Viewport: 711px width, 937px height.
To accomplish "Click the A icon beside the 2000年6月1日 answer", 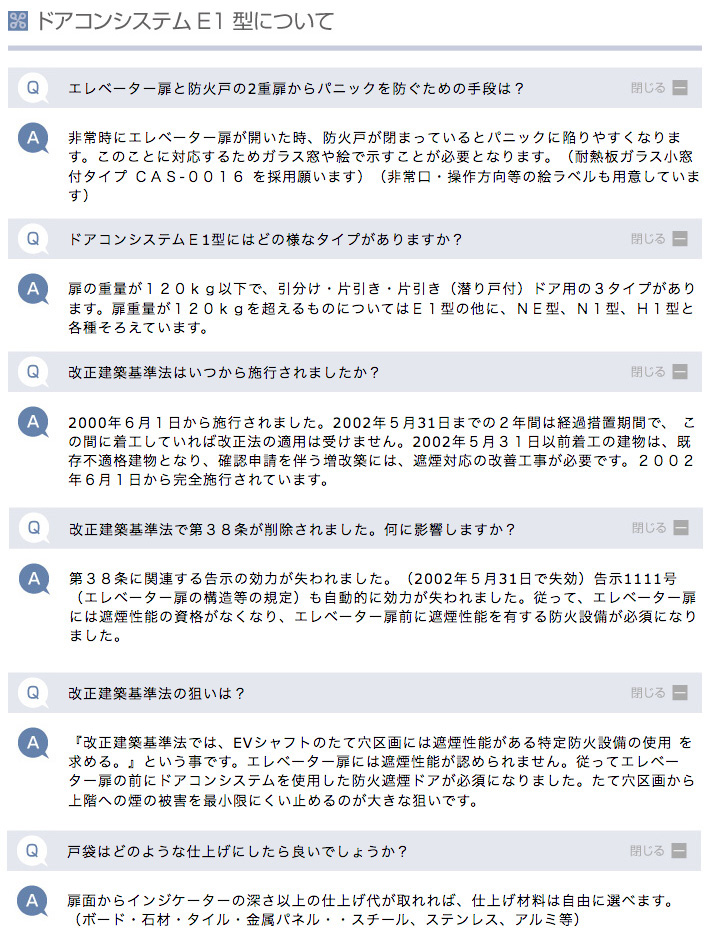I will (33, 422).
